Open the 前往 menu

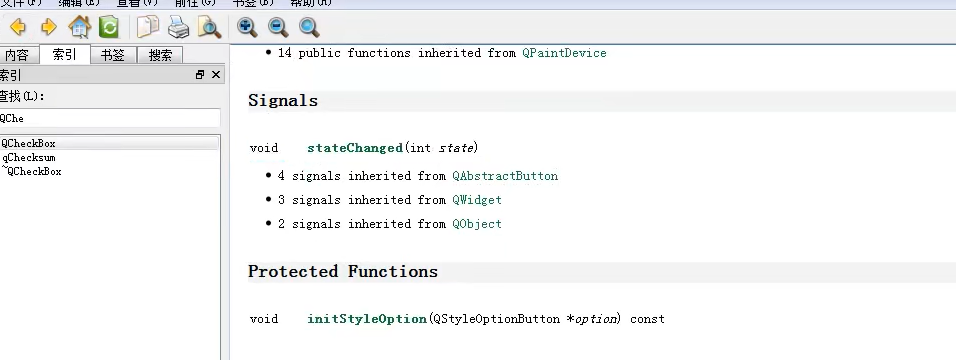coord(195,3)
